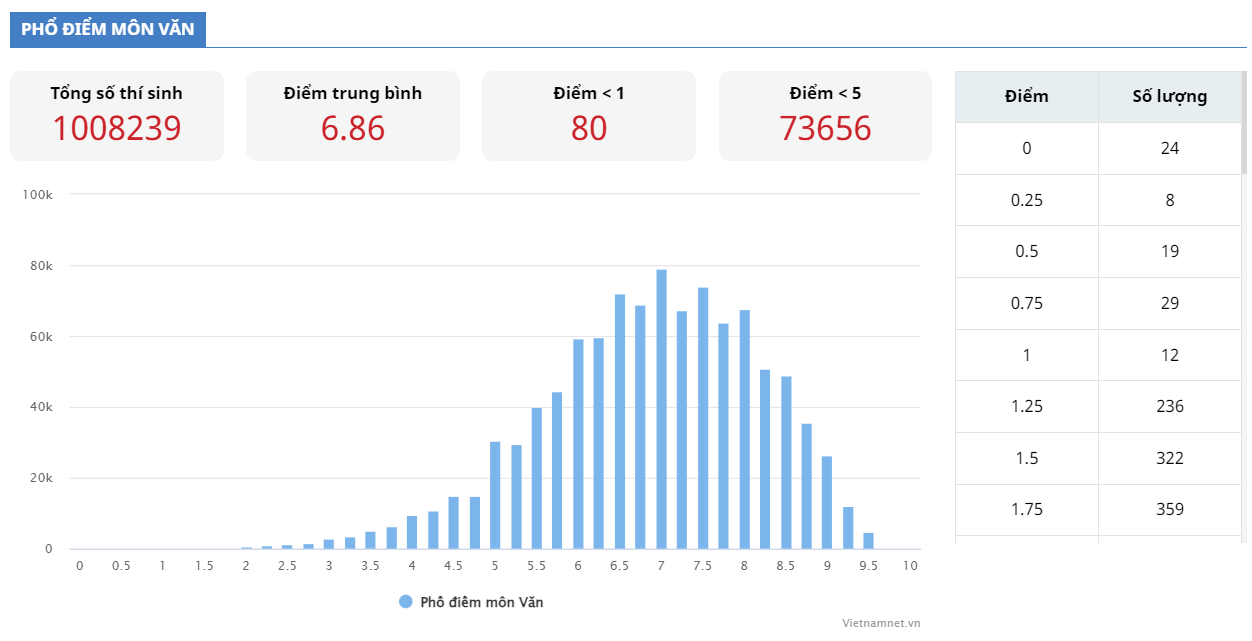Click the 'Tổng số thí sinh' card
1252x641 pixels.
(117, 116)
